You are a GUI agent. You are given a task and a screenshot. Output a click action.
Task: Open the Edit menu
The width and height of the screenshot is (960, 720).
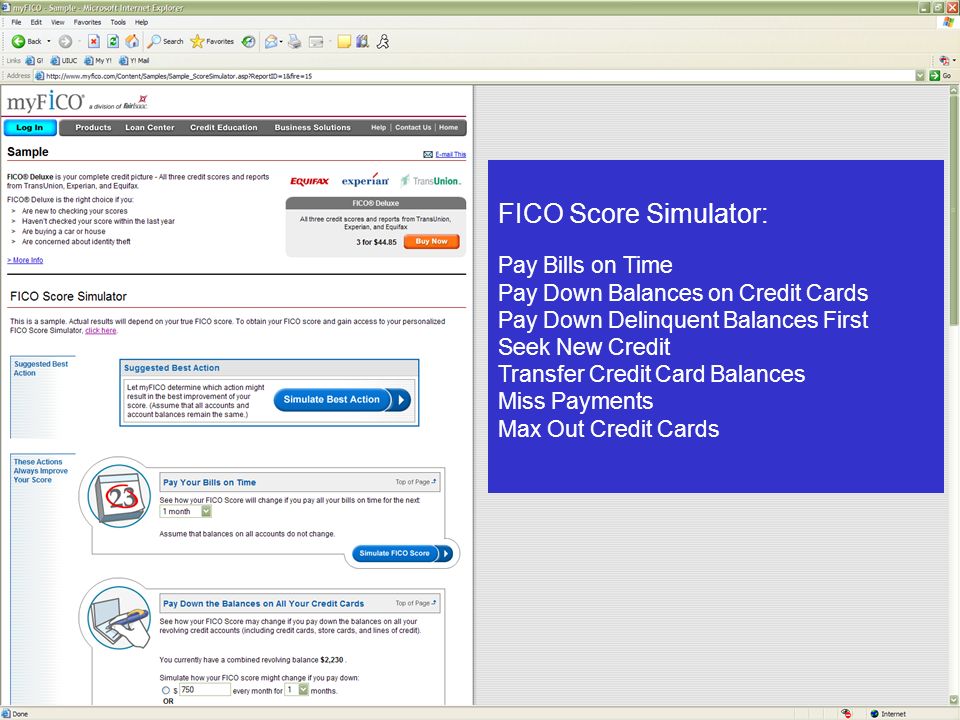pyautogui.click(x=36, y=22)
